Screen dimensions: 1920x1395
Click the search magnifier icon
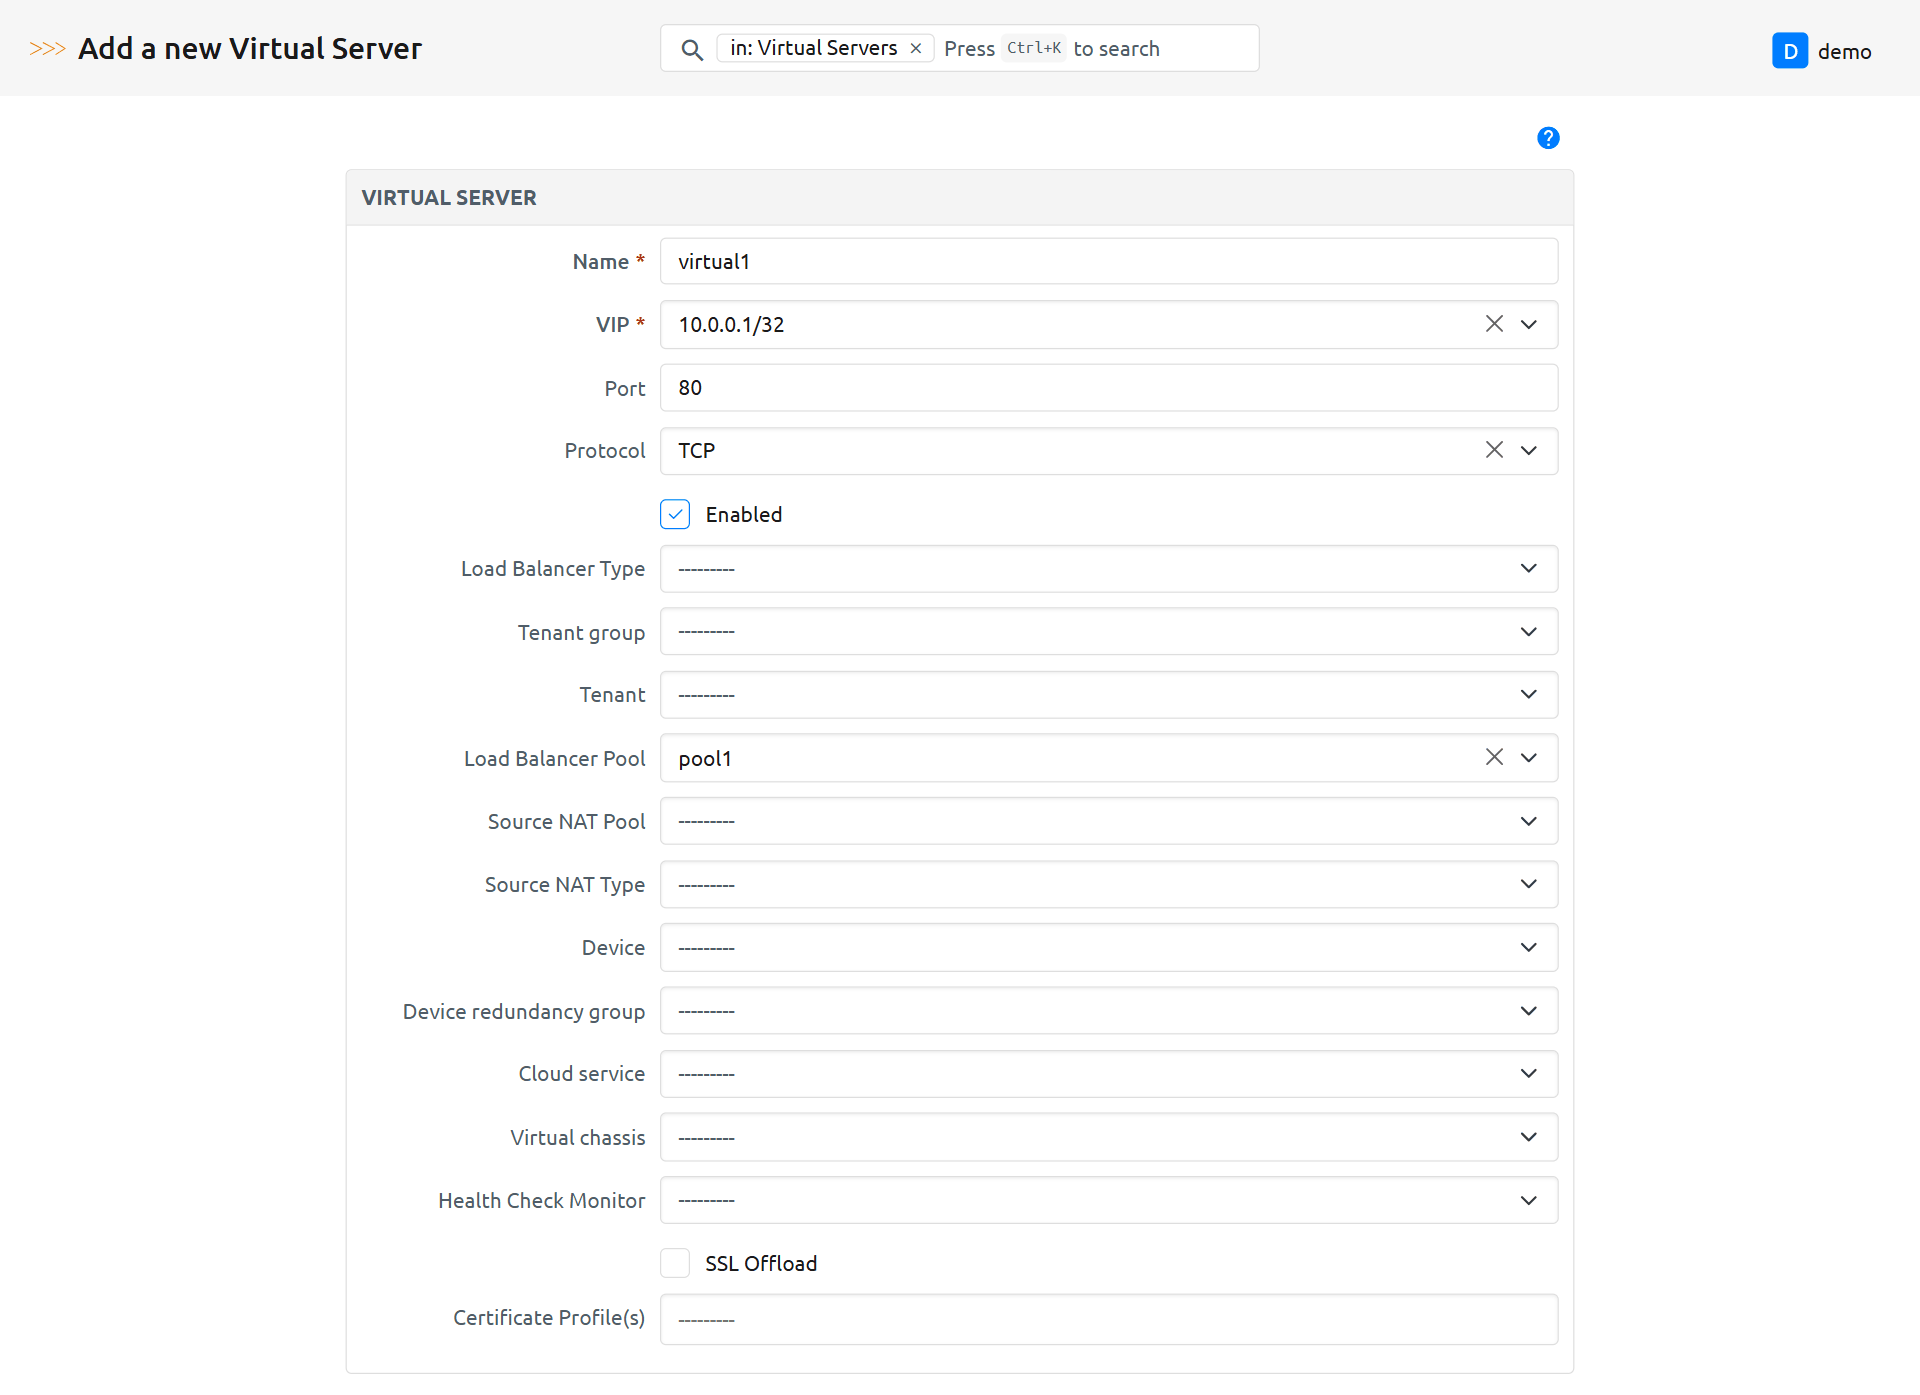pyautogui.click(x=691, y=49)
